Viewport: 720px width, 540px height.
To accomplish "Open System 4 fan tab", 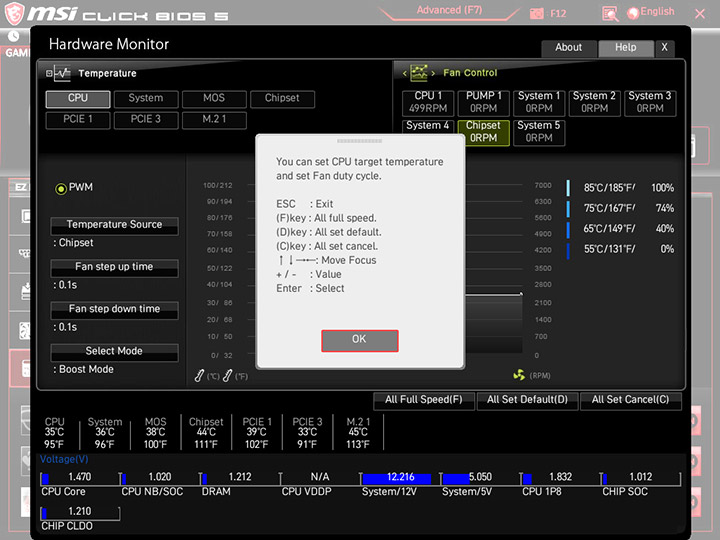I will (x=428, y=126).
